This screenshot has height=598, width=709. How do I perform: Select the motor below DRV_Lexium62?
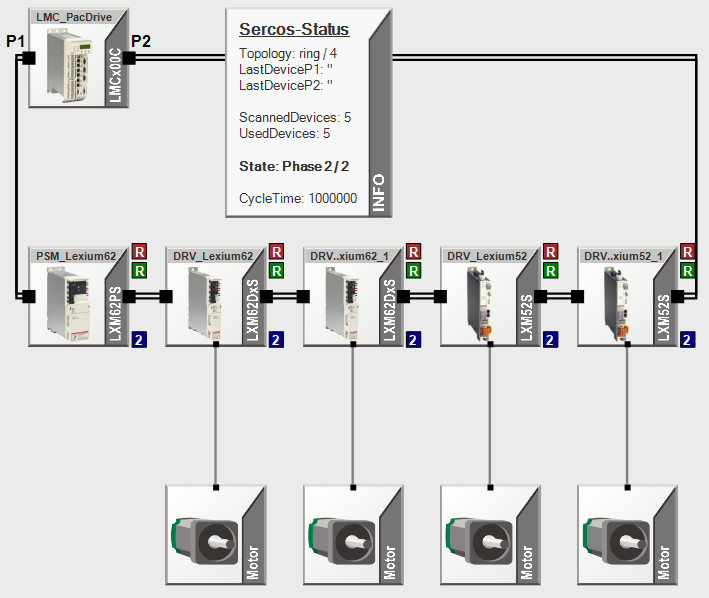(x=203, y=537)
